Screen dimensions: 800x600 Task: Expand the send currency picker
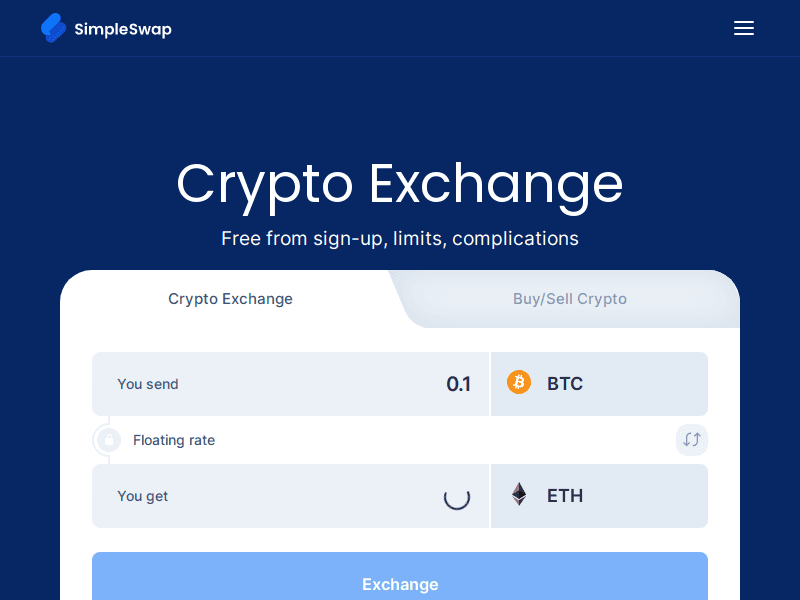coord(598,383)
